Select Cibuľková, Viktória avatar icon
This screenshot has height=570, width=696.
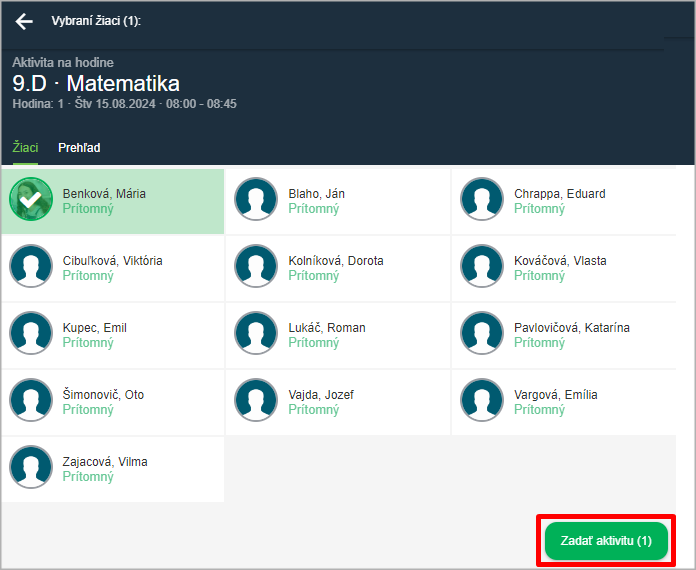click(31, 266)
